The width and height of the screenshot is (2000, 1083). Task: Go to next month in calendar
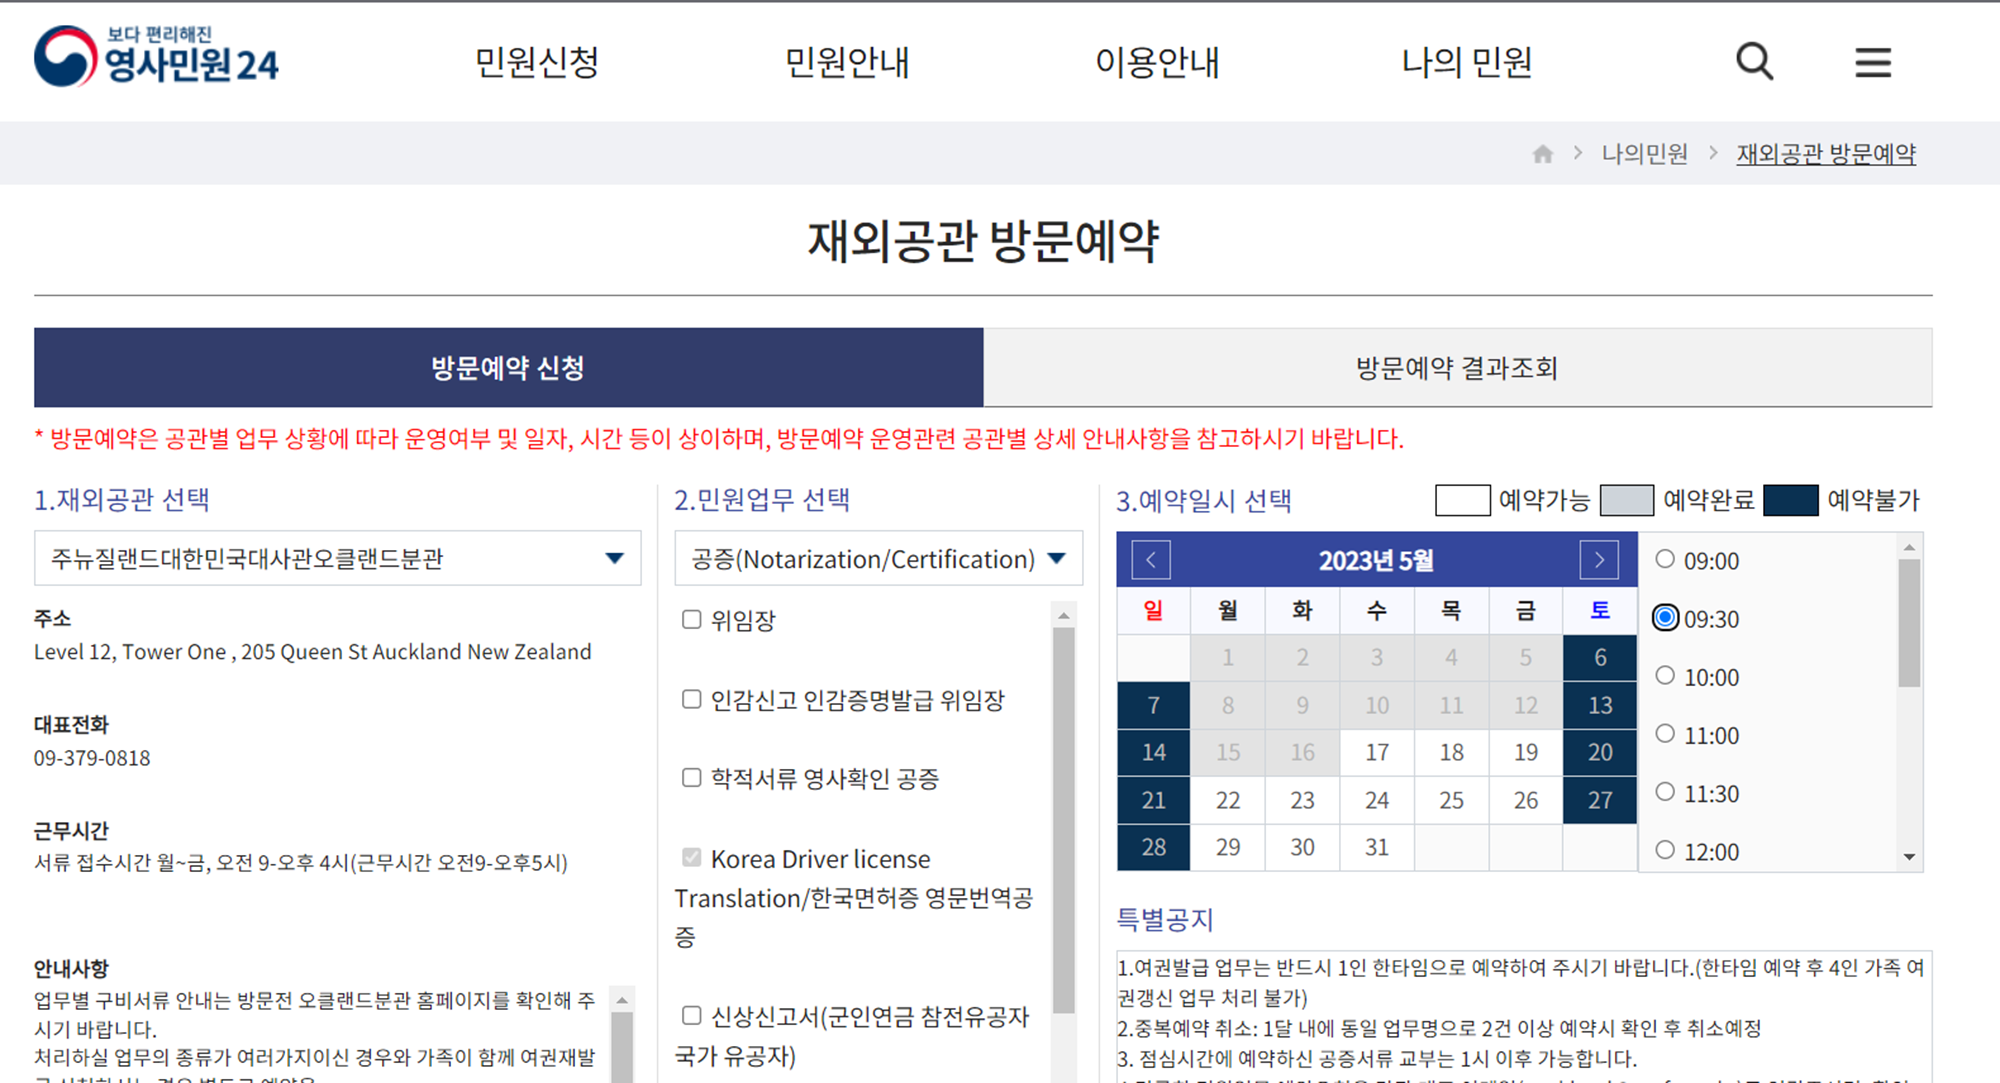click(1599, 560)
